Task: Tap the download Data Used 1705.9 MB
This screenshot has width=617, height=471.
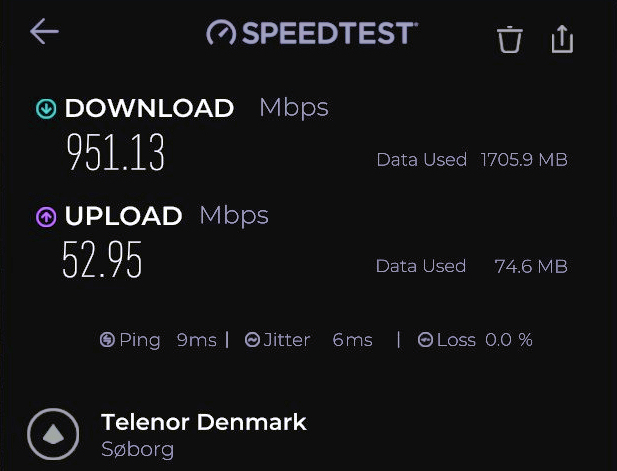Action: pos(471,159)
